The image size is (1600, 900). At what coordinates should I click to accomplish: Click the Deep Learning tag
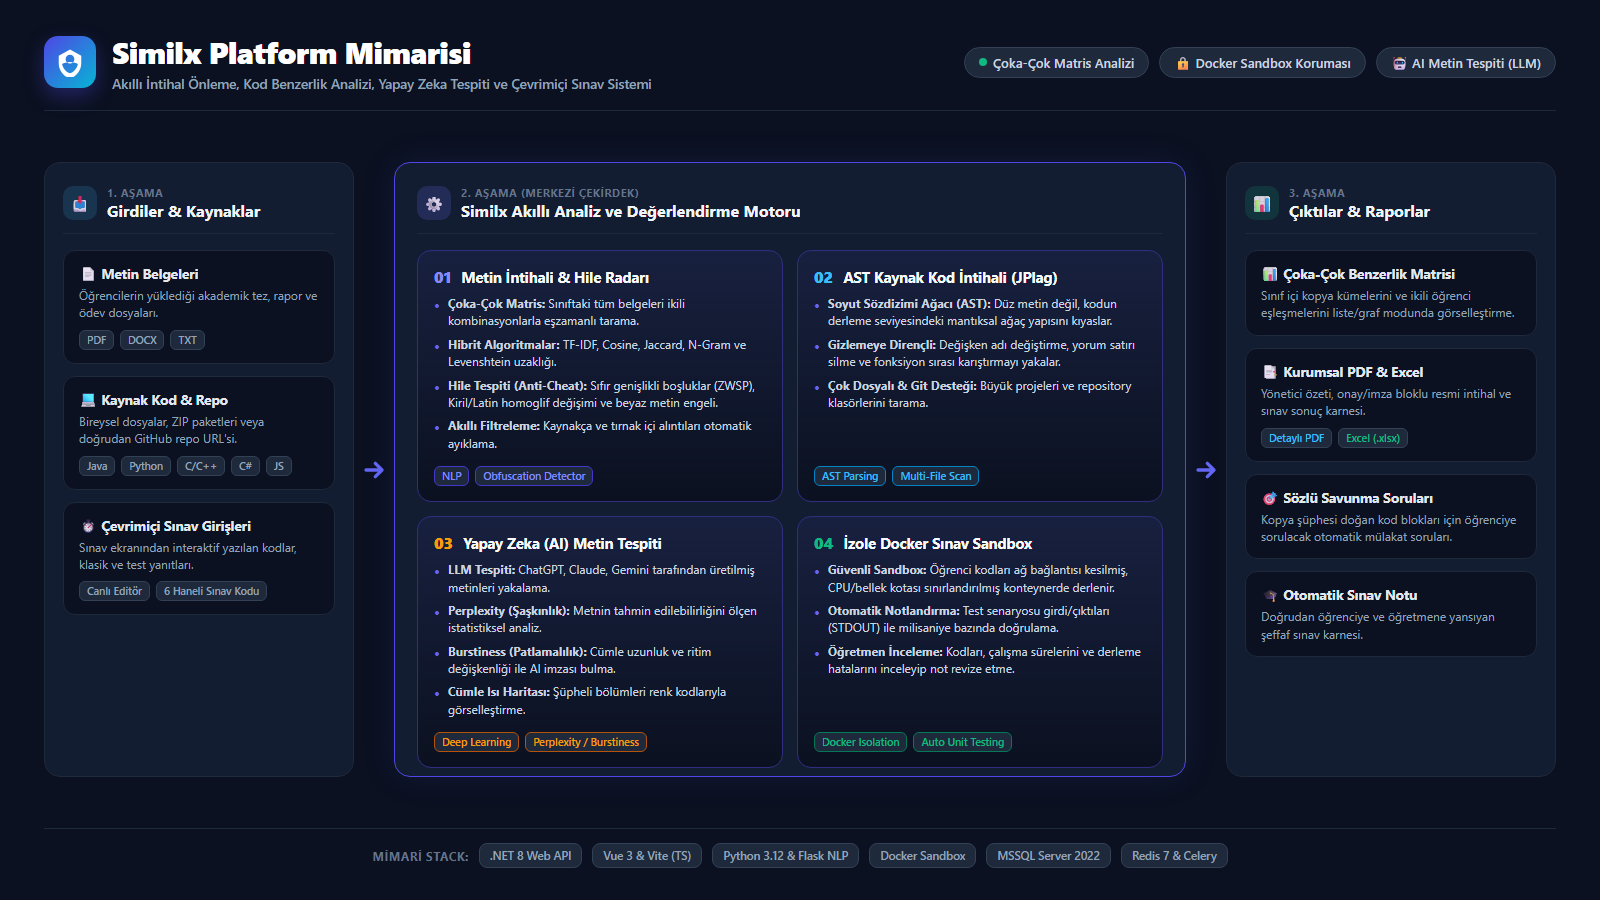point(476,742)
